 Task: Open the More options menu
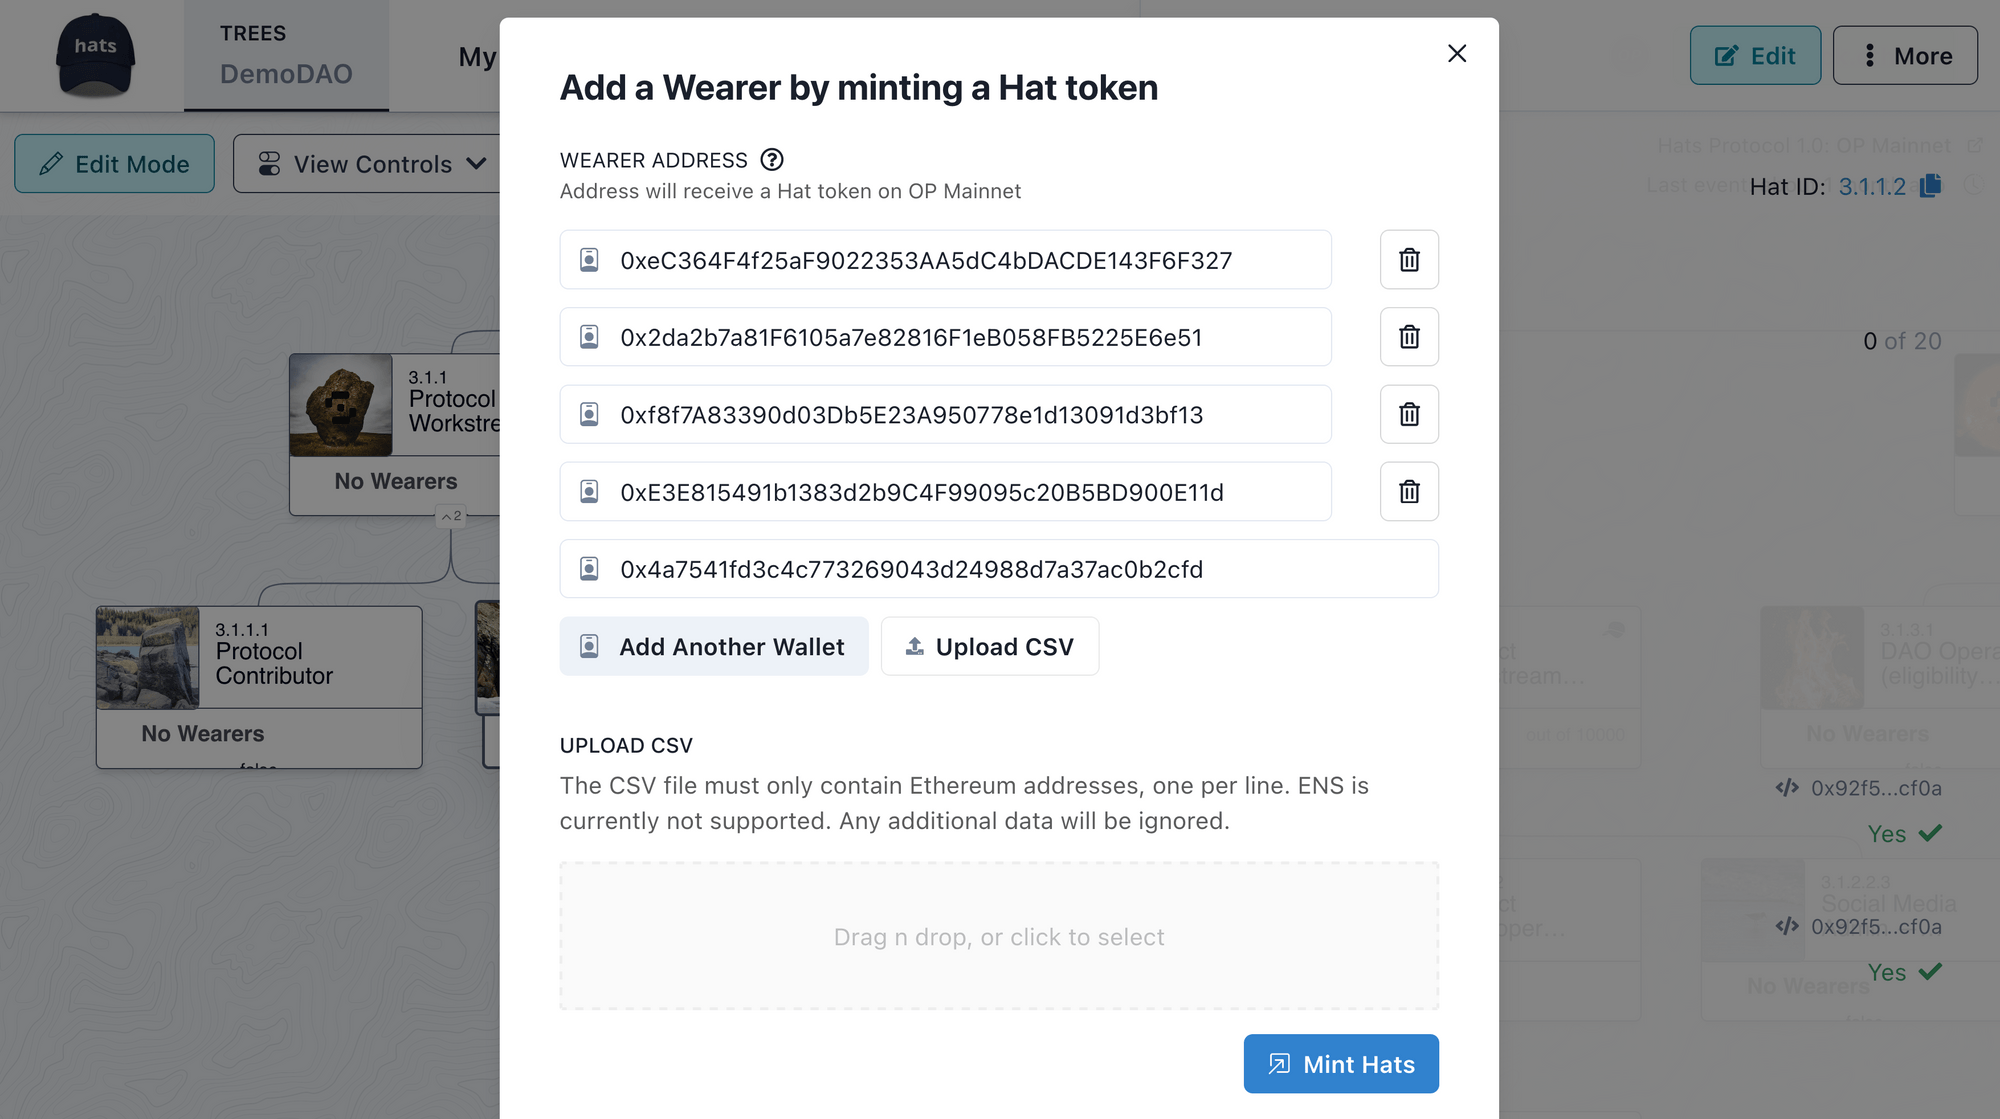coord(1904,55)
